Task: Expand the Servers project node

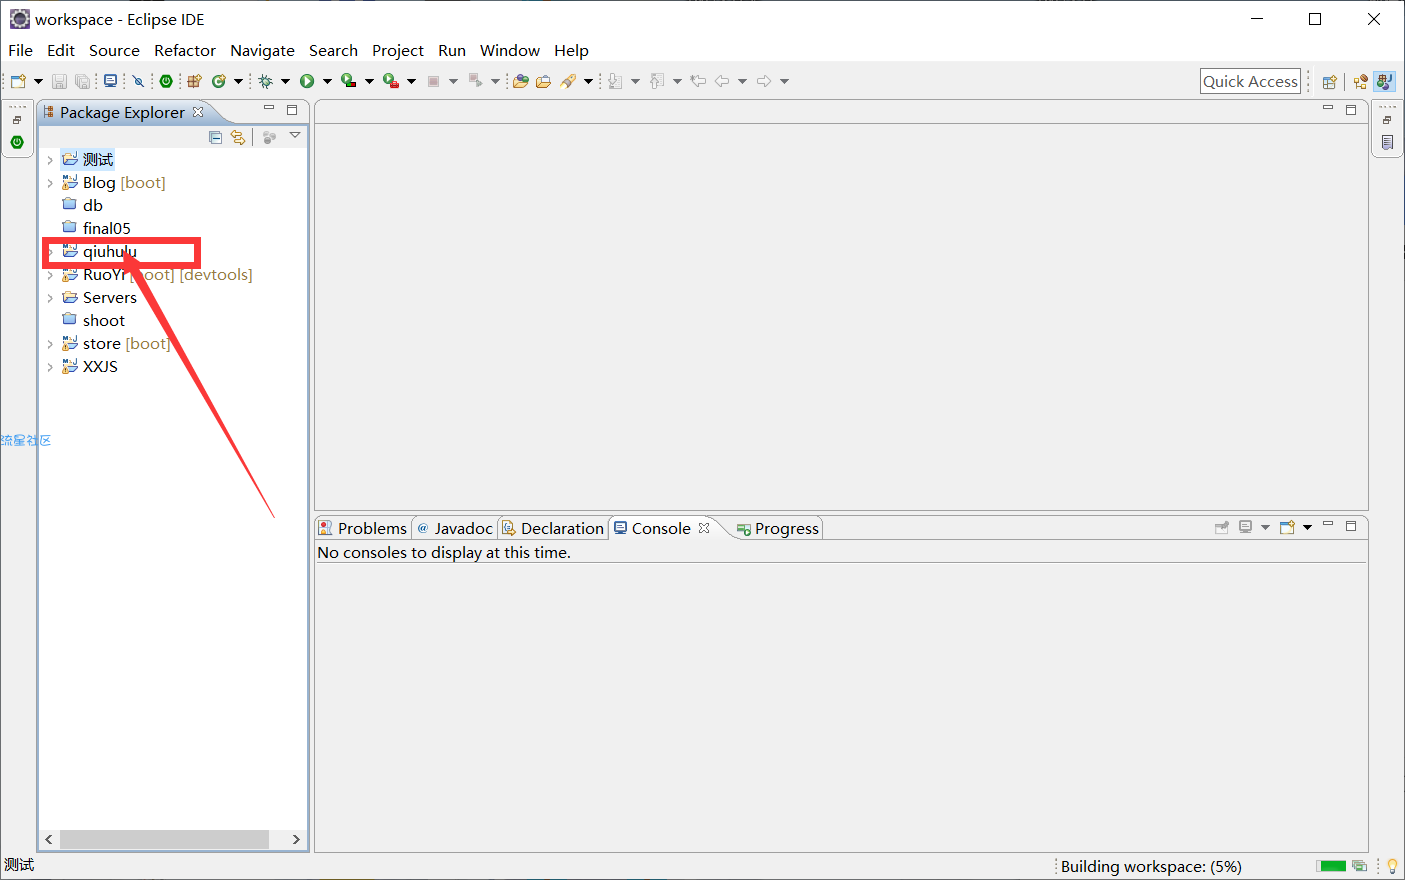Action: (x=50, y=298)
